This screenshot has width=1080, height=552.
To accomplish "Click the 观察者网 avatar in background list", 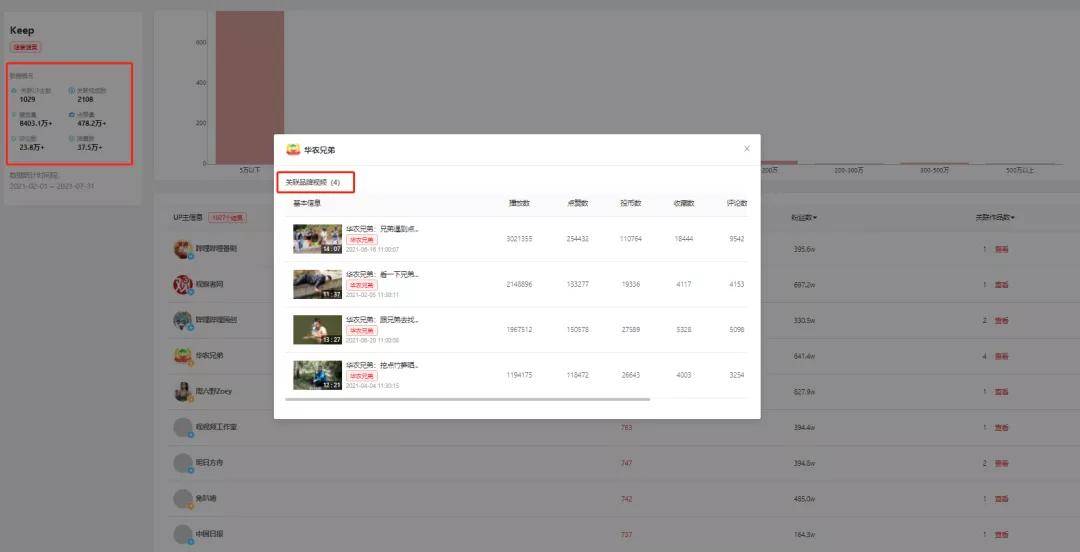I will pyautogui.click(x=183, y=284).
